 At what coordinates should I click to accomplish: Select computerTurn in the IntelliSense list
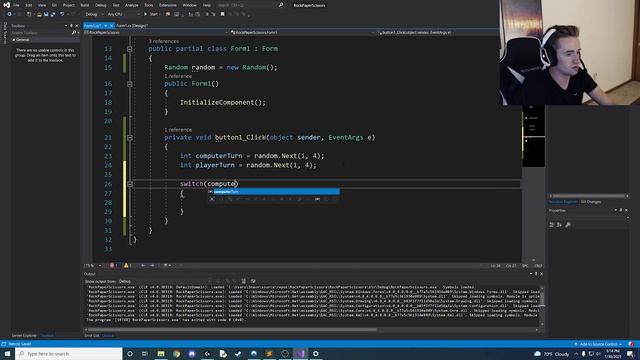[x=274, y=192]
